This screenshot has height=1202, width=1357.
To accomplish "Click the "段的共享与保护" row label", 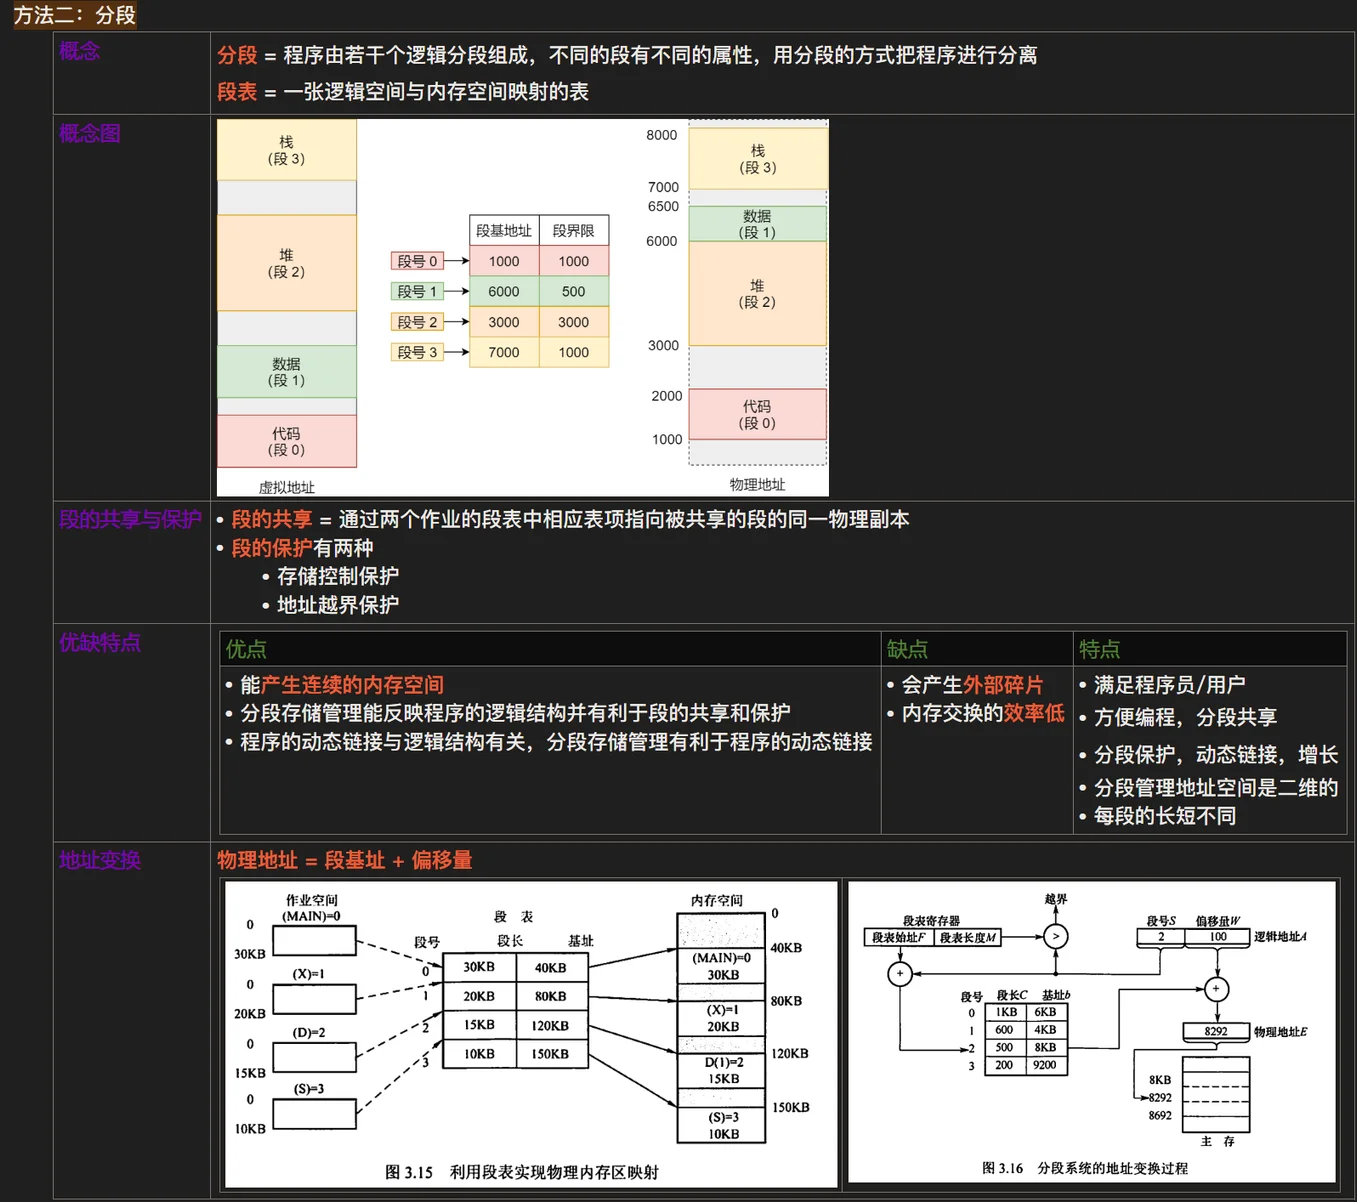I will click(130, 519).
